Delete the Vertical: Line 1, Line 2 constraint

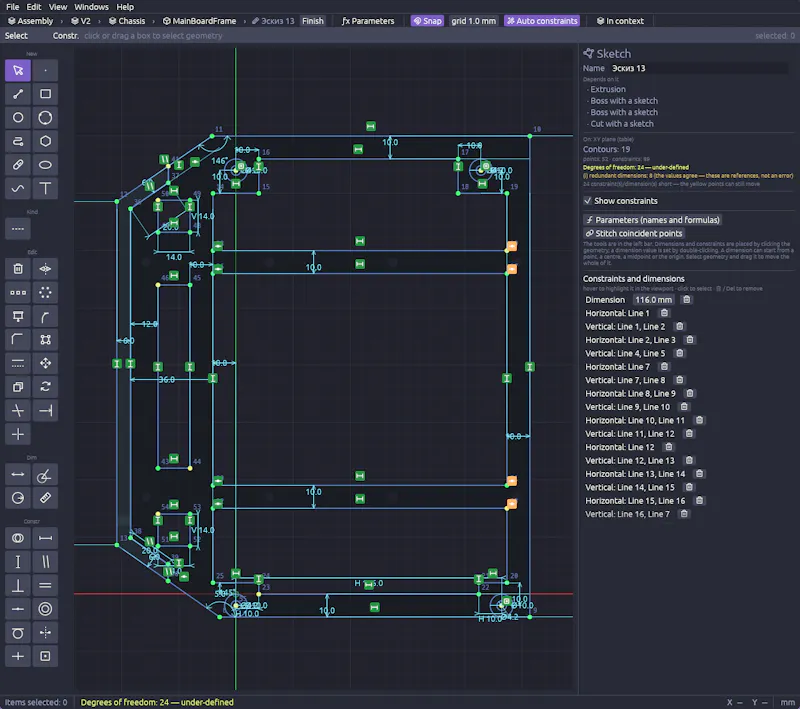[680, 326]
